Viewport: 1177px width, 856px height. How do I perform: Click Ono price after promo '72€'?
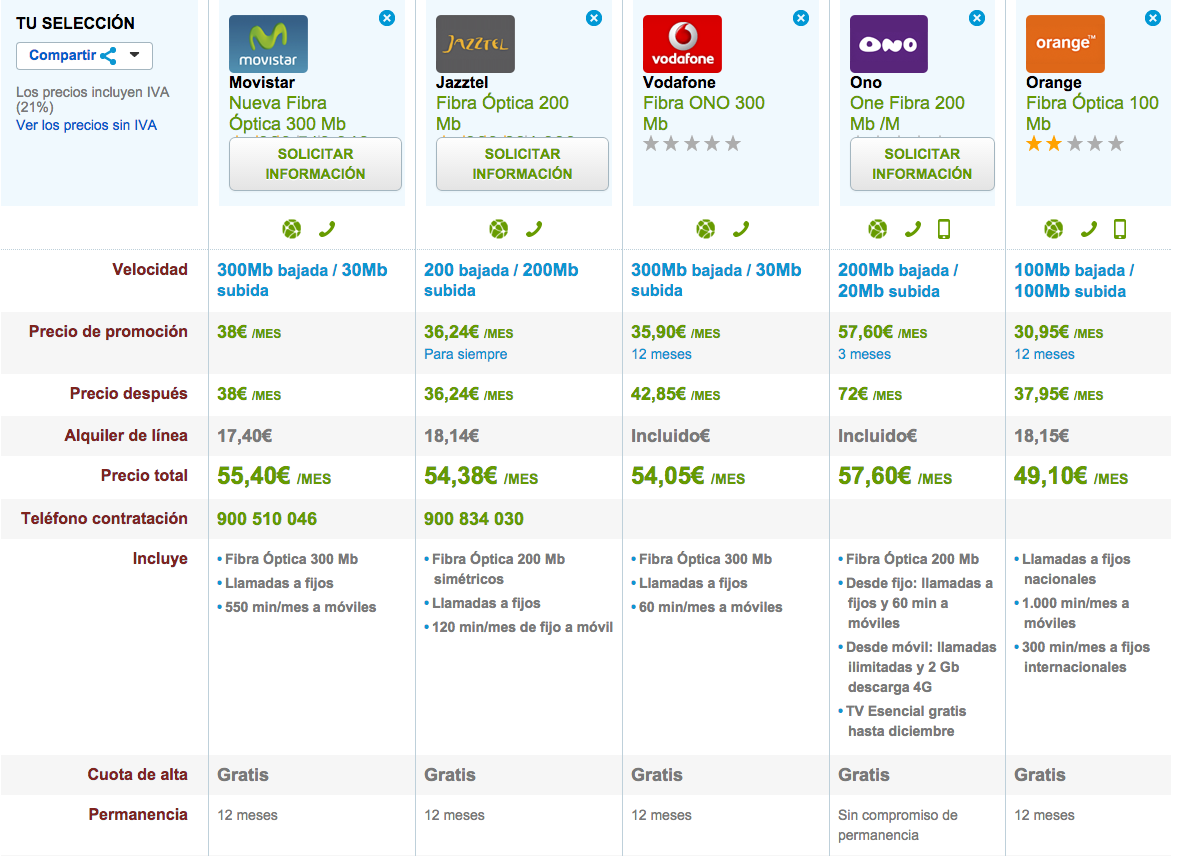point(853,394)
